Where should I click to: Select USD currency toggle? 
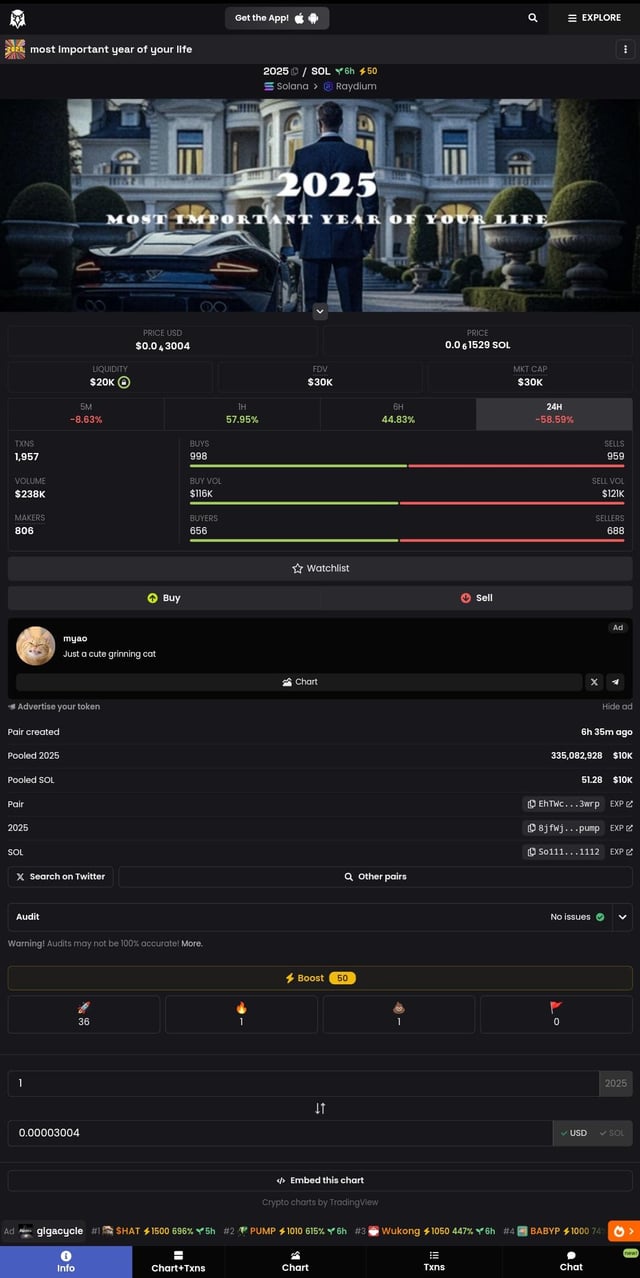(573, 1133)
